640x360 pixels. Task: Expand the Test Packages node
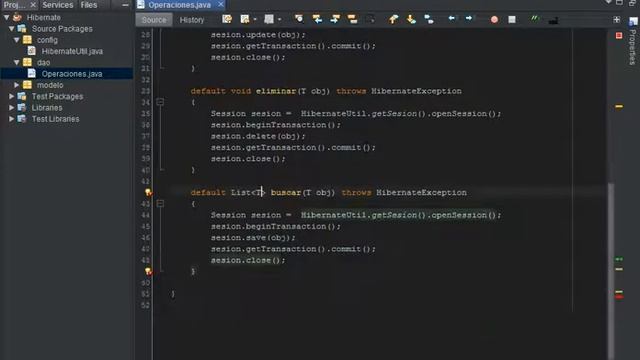coord(11,96)
